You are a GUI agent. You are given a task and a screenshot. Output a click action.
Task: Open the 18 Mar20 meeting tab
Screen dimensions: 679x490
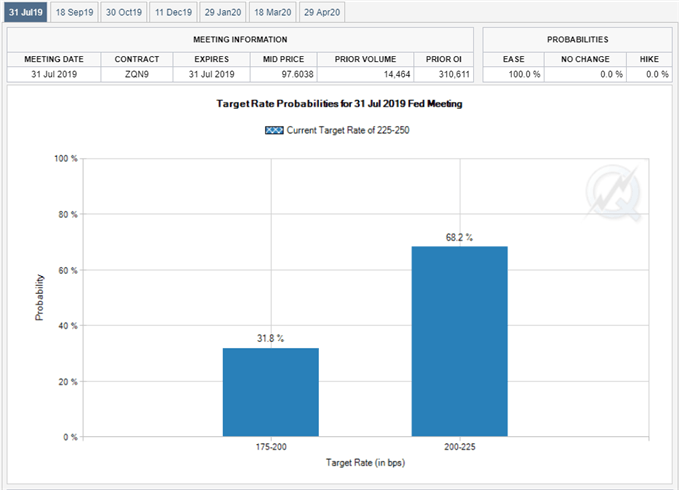pyautogui.click(x=273, y=12)
